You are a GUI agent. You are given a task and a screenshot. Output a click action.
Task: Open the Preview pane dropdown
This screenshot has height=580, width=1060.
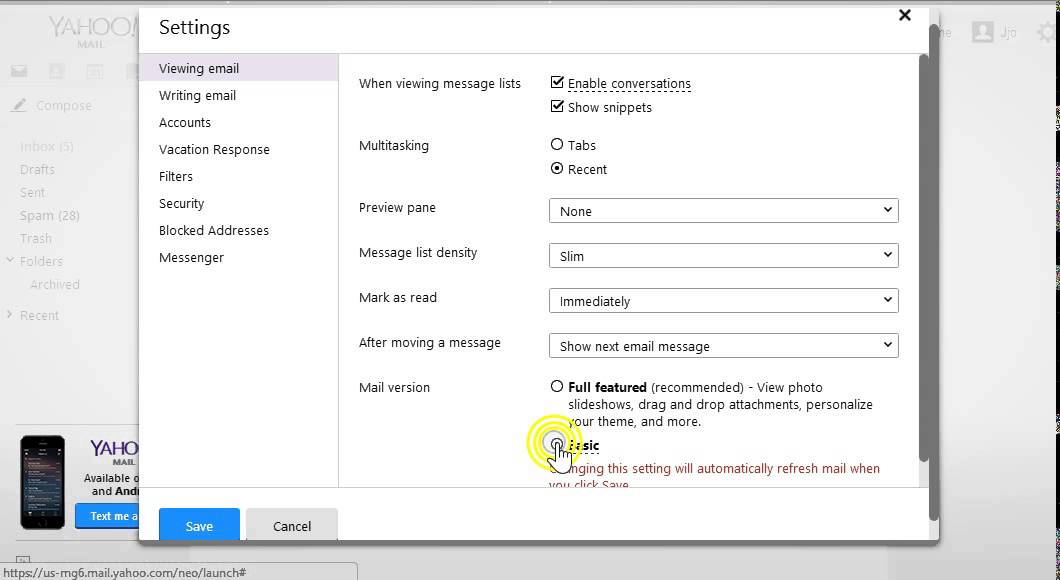[x=723, y=211]
